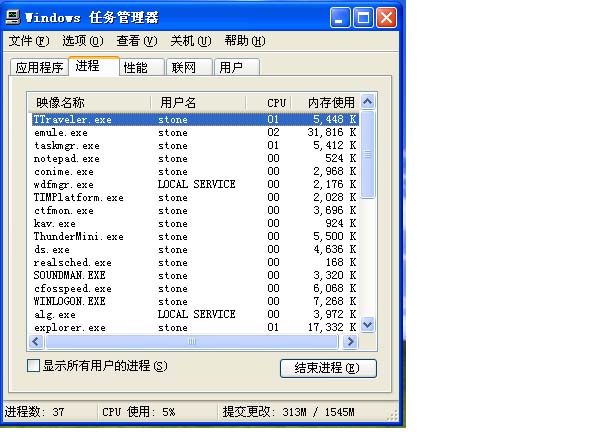The image size is (600, 447).
Task: Click the 31,816 K memory value
Action: 332,132
